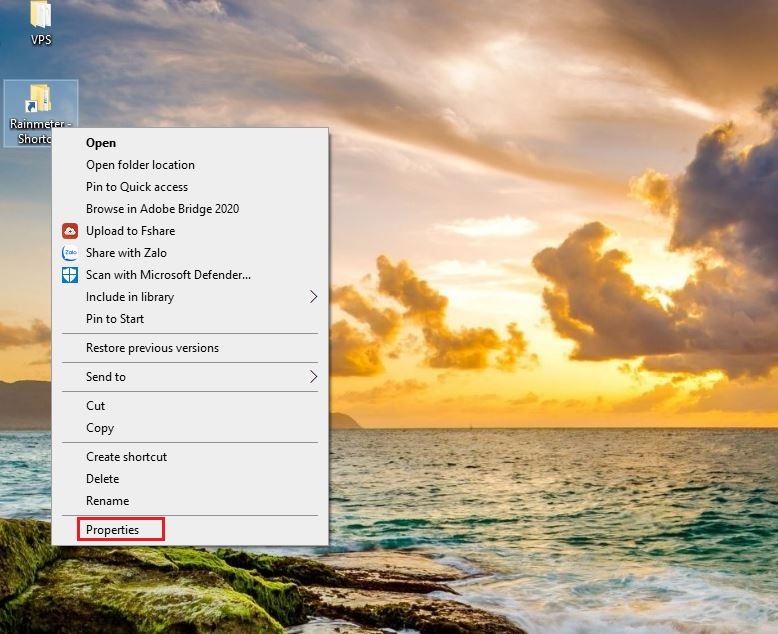Screen dimensions: 778x634
Task: Click the Zalo icon in the menu
Action: (x=70, y=253)
